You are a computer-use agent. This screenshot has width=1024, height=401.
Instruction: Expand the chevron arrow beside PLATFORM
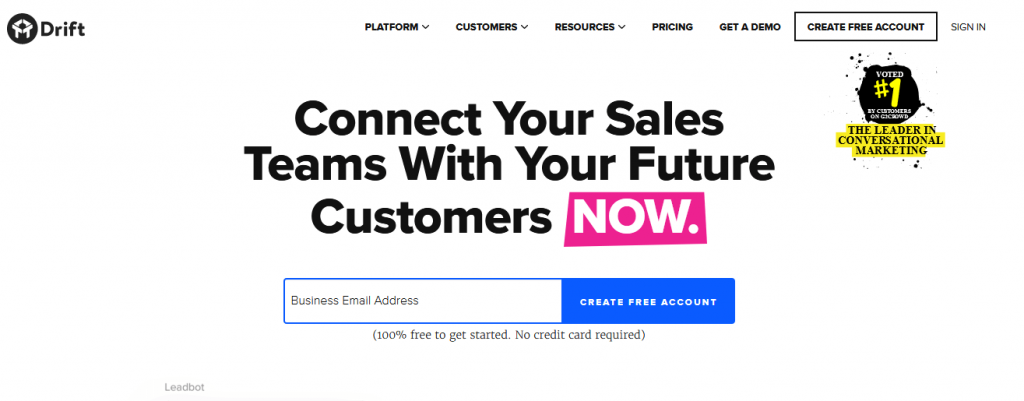425,27
